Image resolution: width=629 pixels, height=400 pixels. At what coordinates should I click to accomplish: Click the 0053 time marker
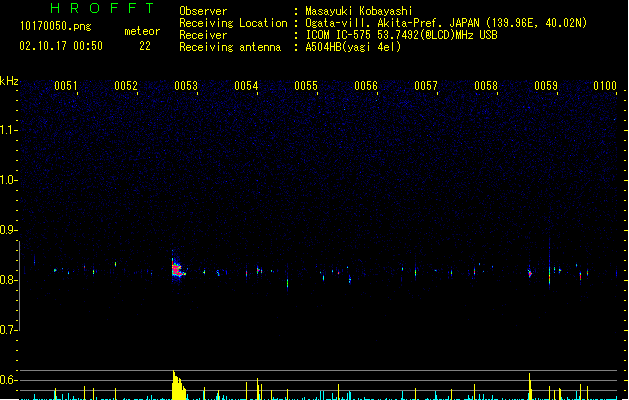tap(186, 85)
